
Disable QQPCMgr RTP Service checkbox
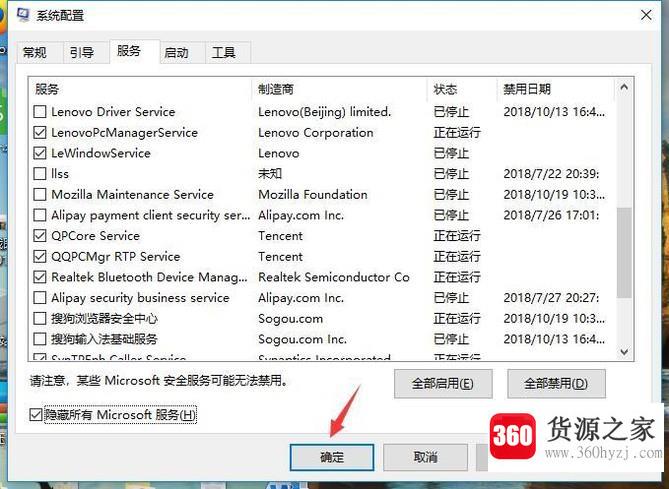40,256
